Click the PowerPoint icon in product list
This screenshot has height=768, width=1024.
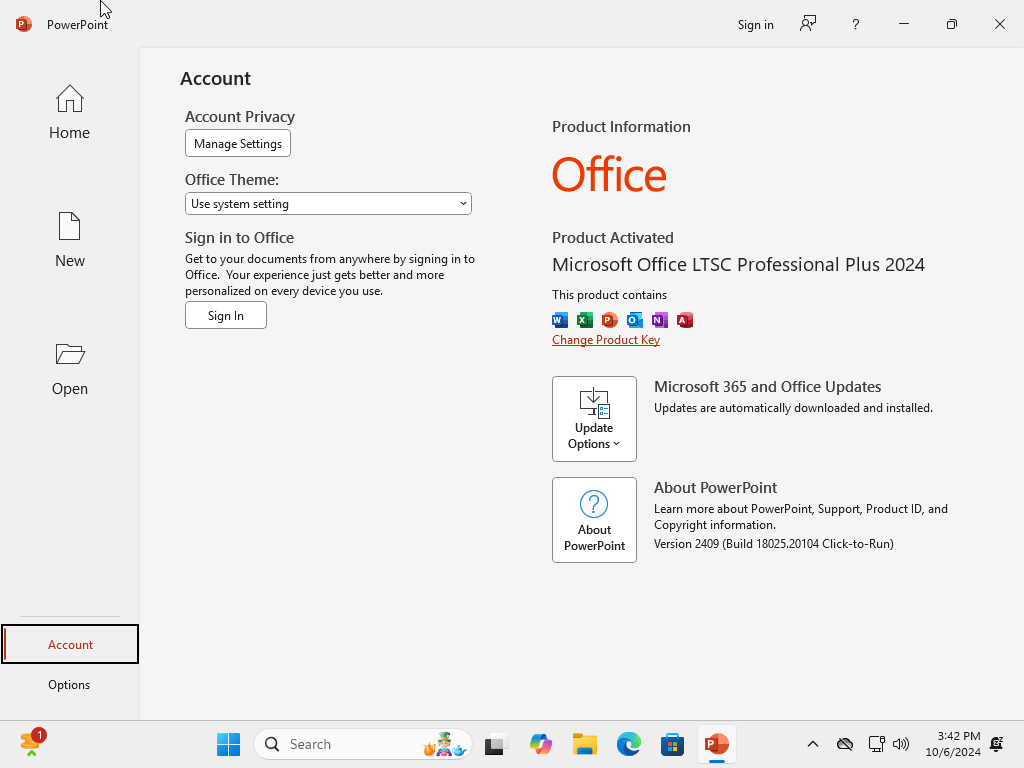click(609, 320)
